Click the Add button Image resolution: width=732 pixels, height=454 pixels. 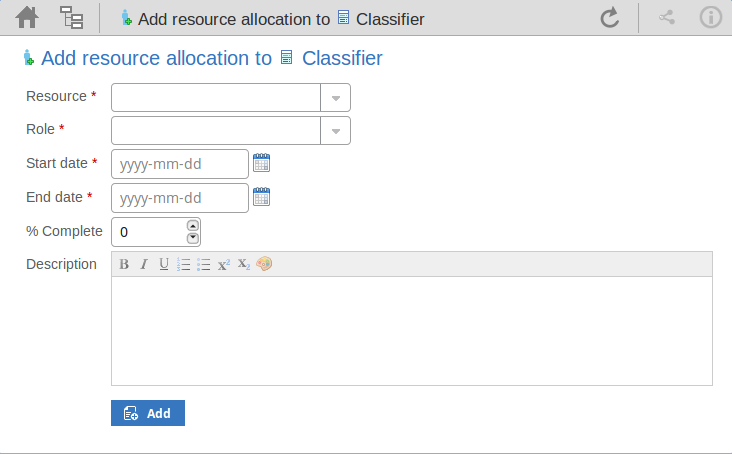pyautogui.click(x=148, y=413)
